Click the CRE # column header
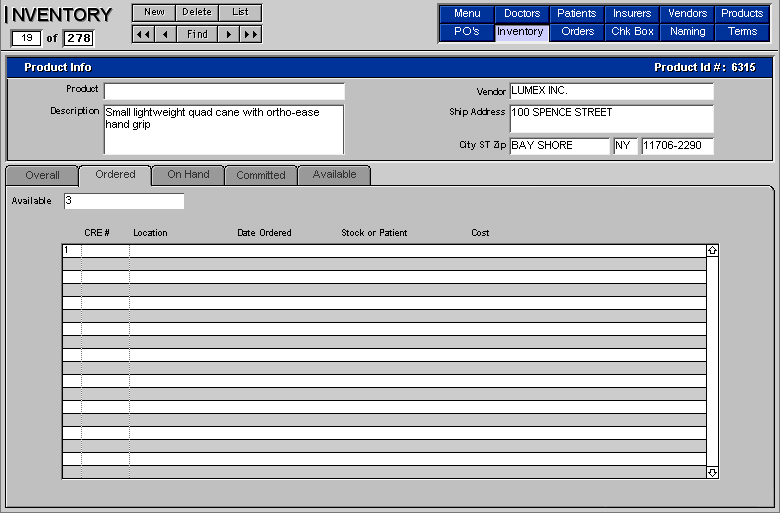The image size is (780, 513). [x=97, y=233]
